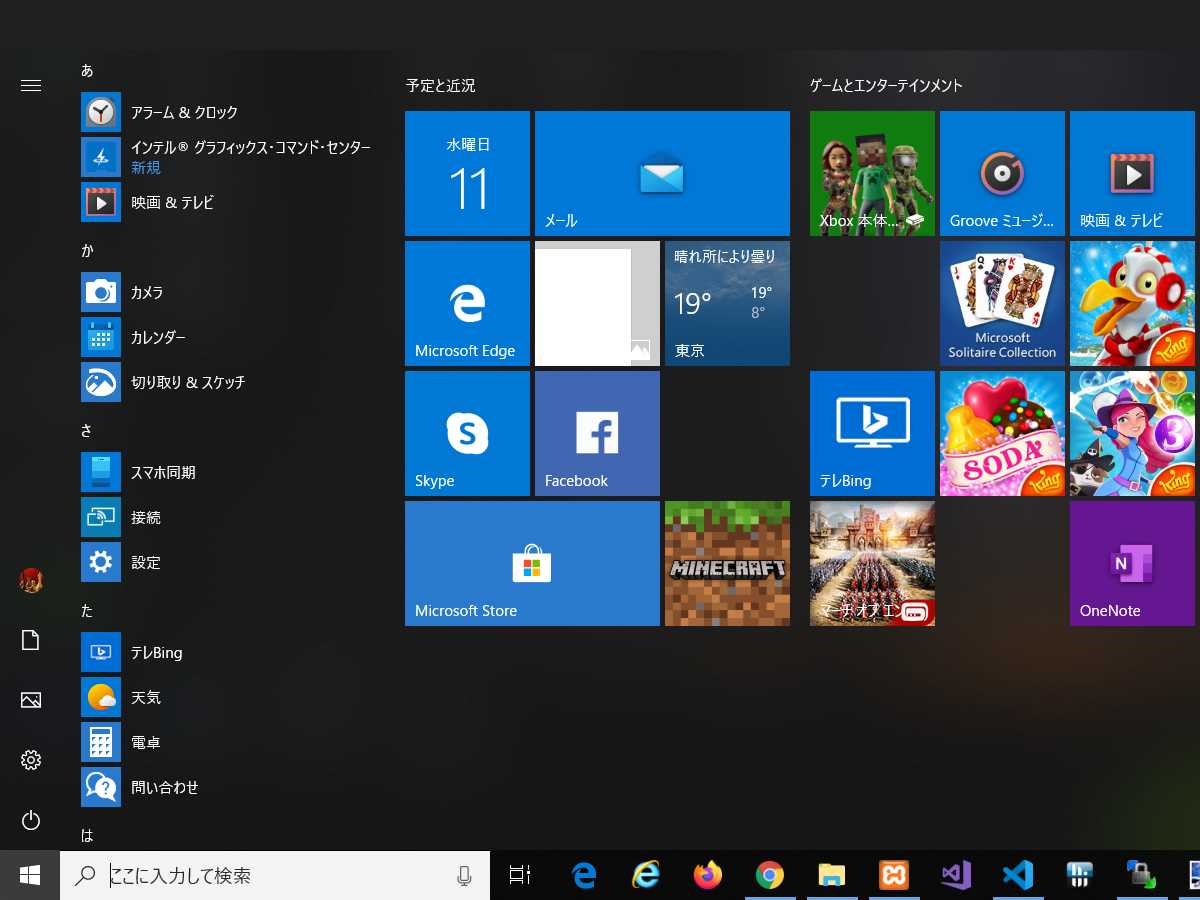
Task: Open Settings gear in the Start sidebar
Action: pos(31,761)
